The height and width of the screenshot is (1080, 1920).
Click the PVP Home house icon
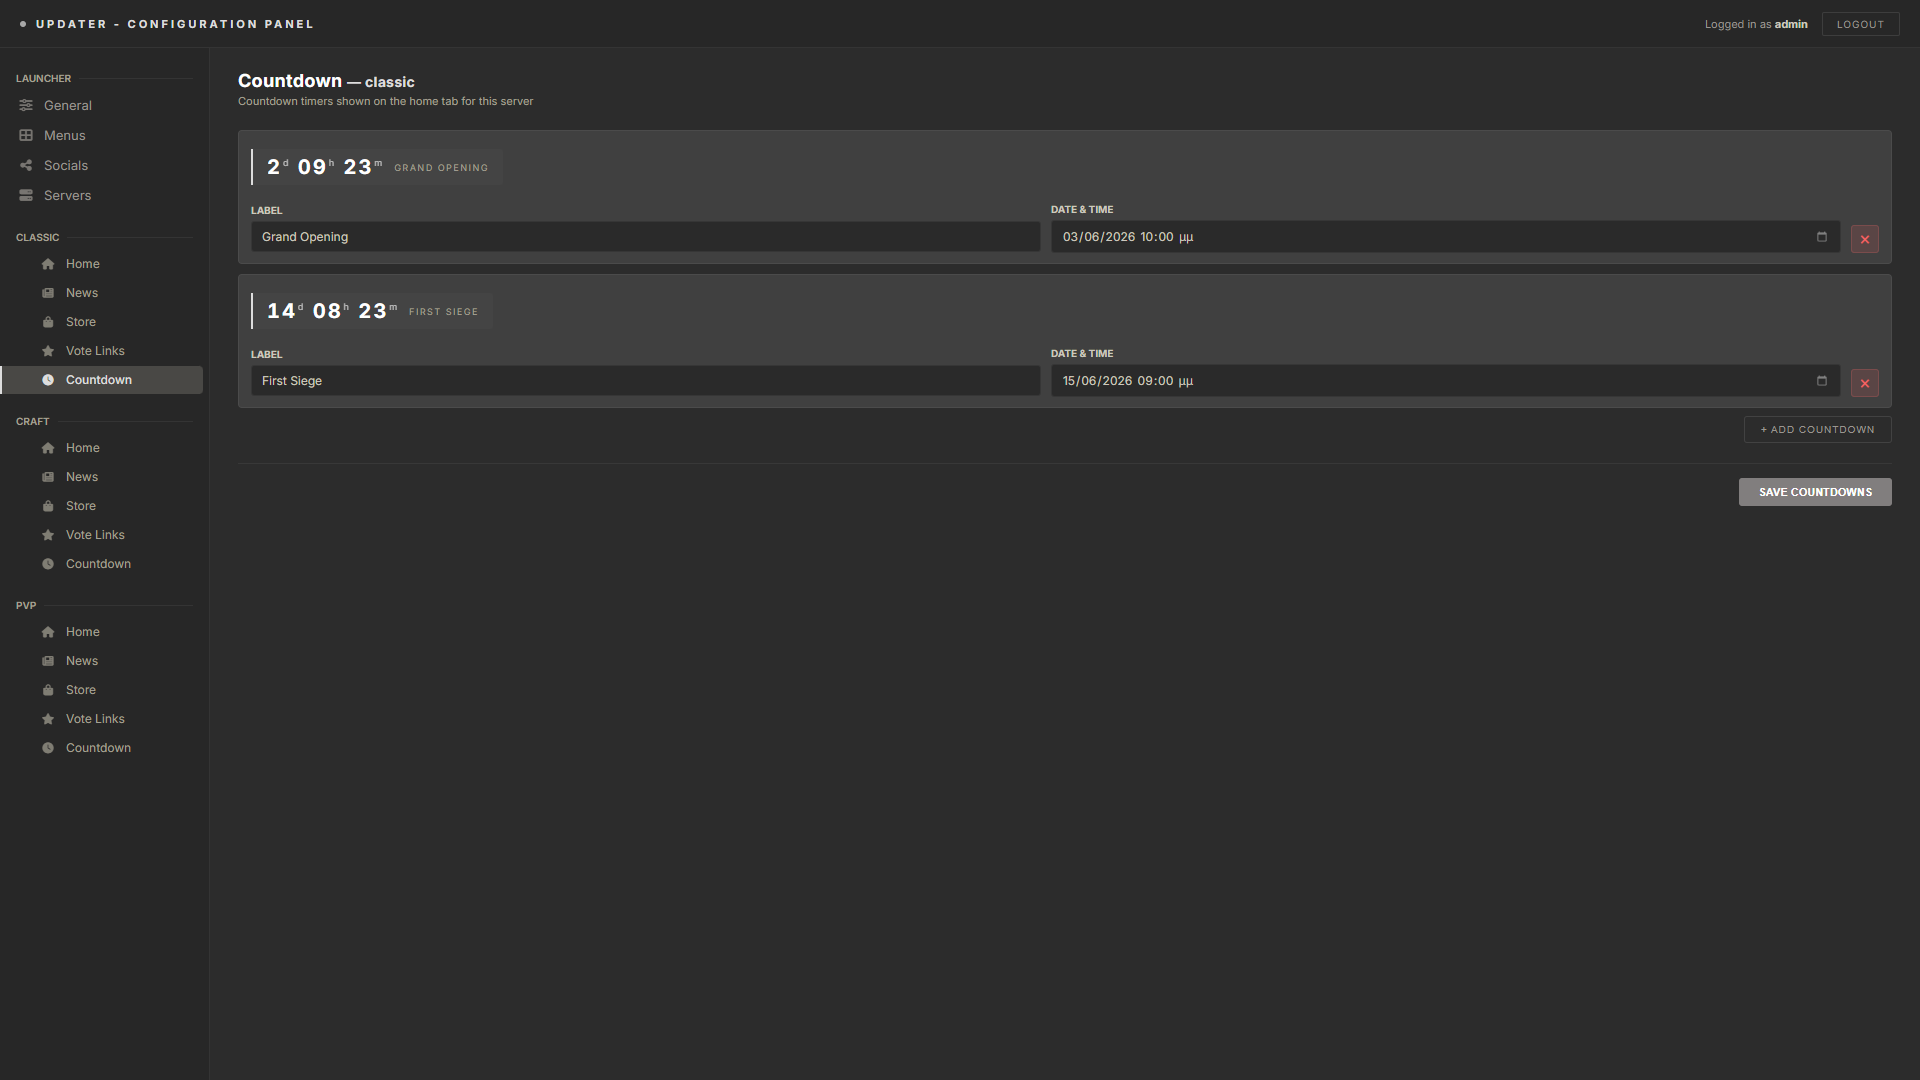(48, 632)
